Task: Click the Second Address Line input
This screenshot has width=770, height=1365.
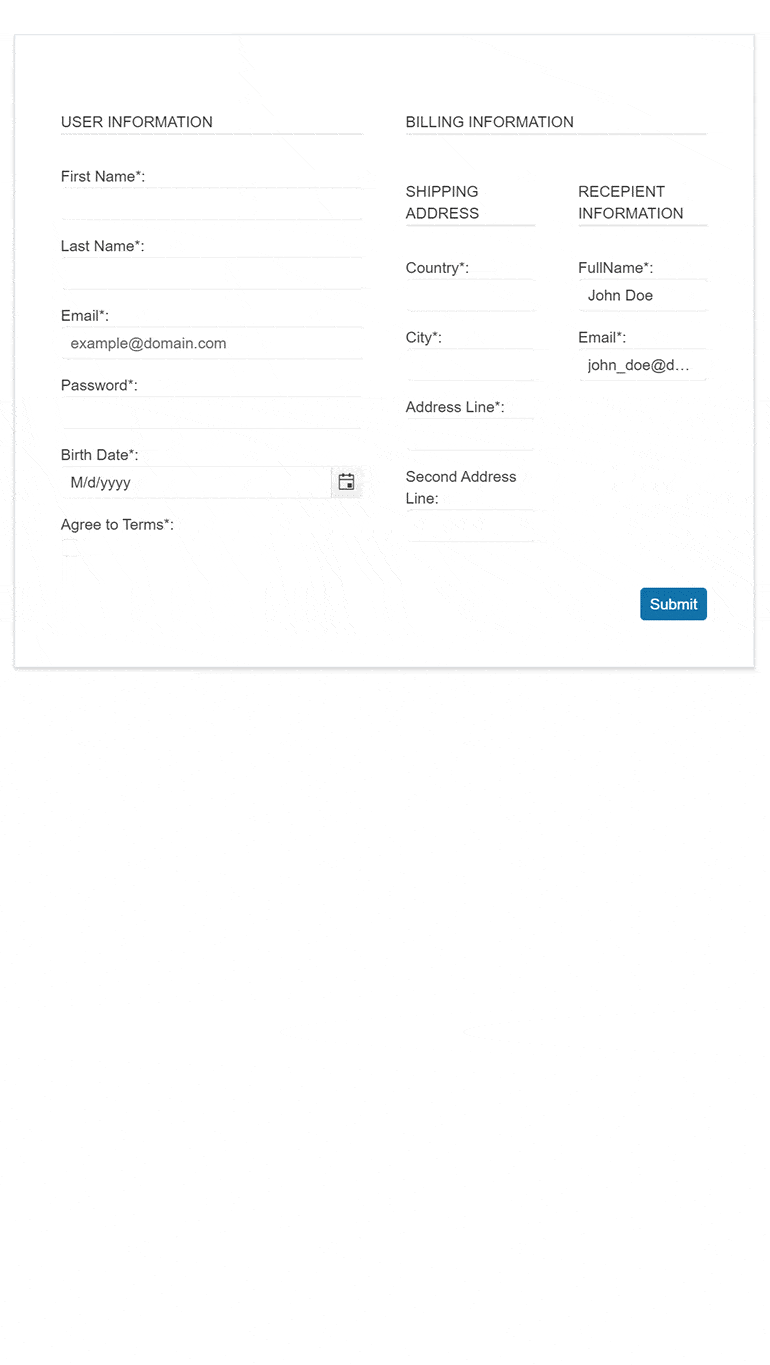Action: coord(470,525)
